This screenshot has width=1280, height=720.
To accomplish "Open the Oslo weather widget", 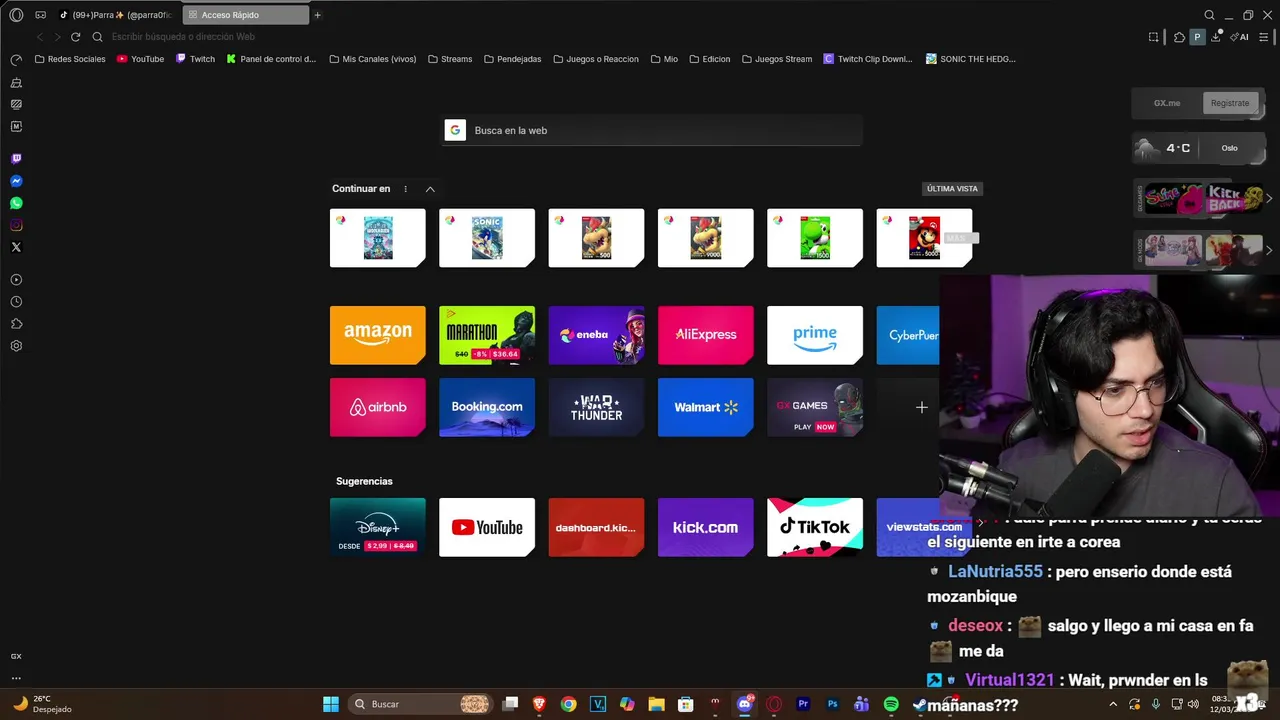I will [1199, 148].
